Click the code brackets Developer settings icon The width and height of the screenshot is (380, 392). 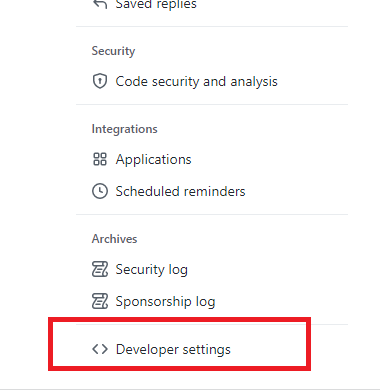100,349
